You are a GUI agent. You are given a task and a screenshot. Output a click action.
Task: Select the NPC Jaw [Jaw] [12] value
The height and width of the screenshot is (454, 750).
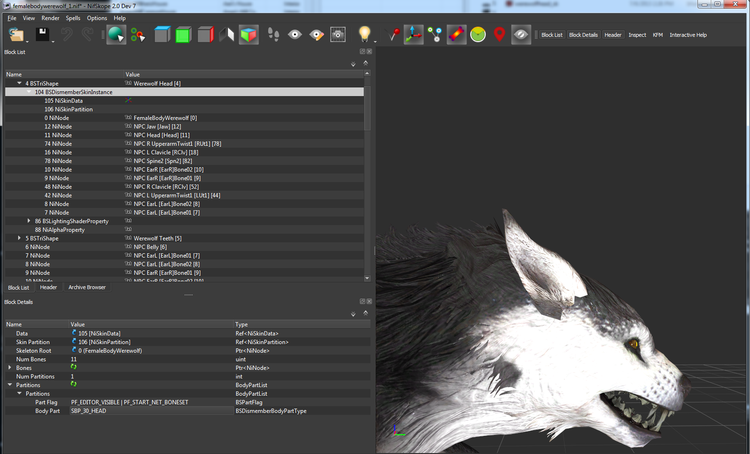click(157, 126)
